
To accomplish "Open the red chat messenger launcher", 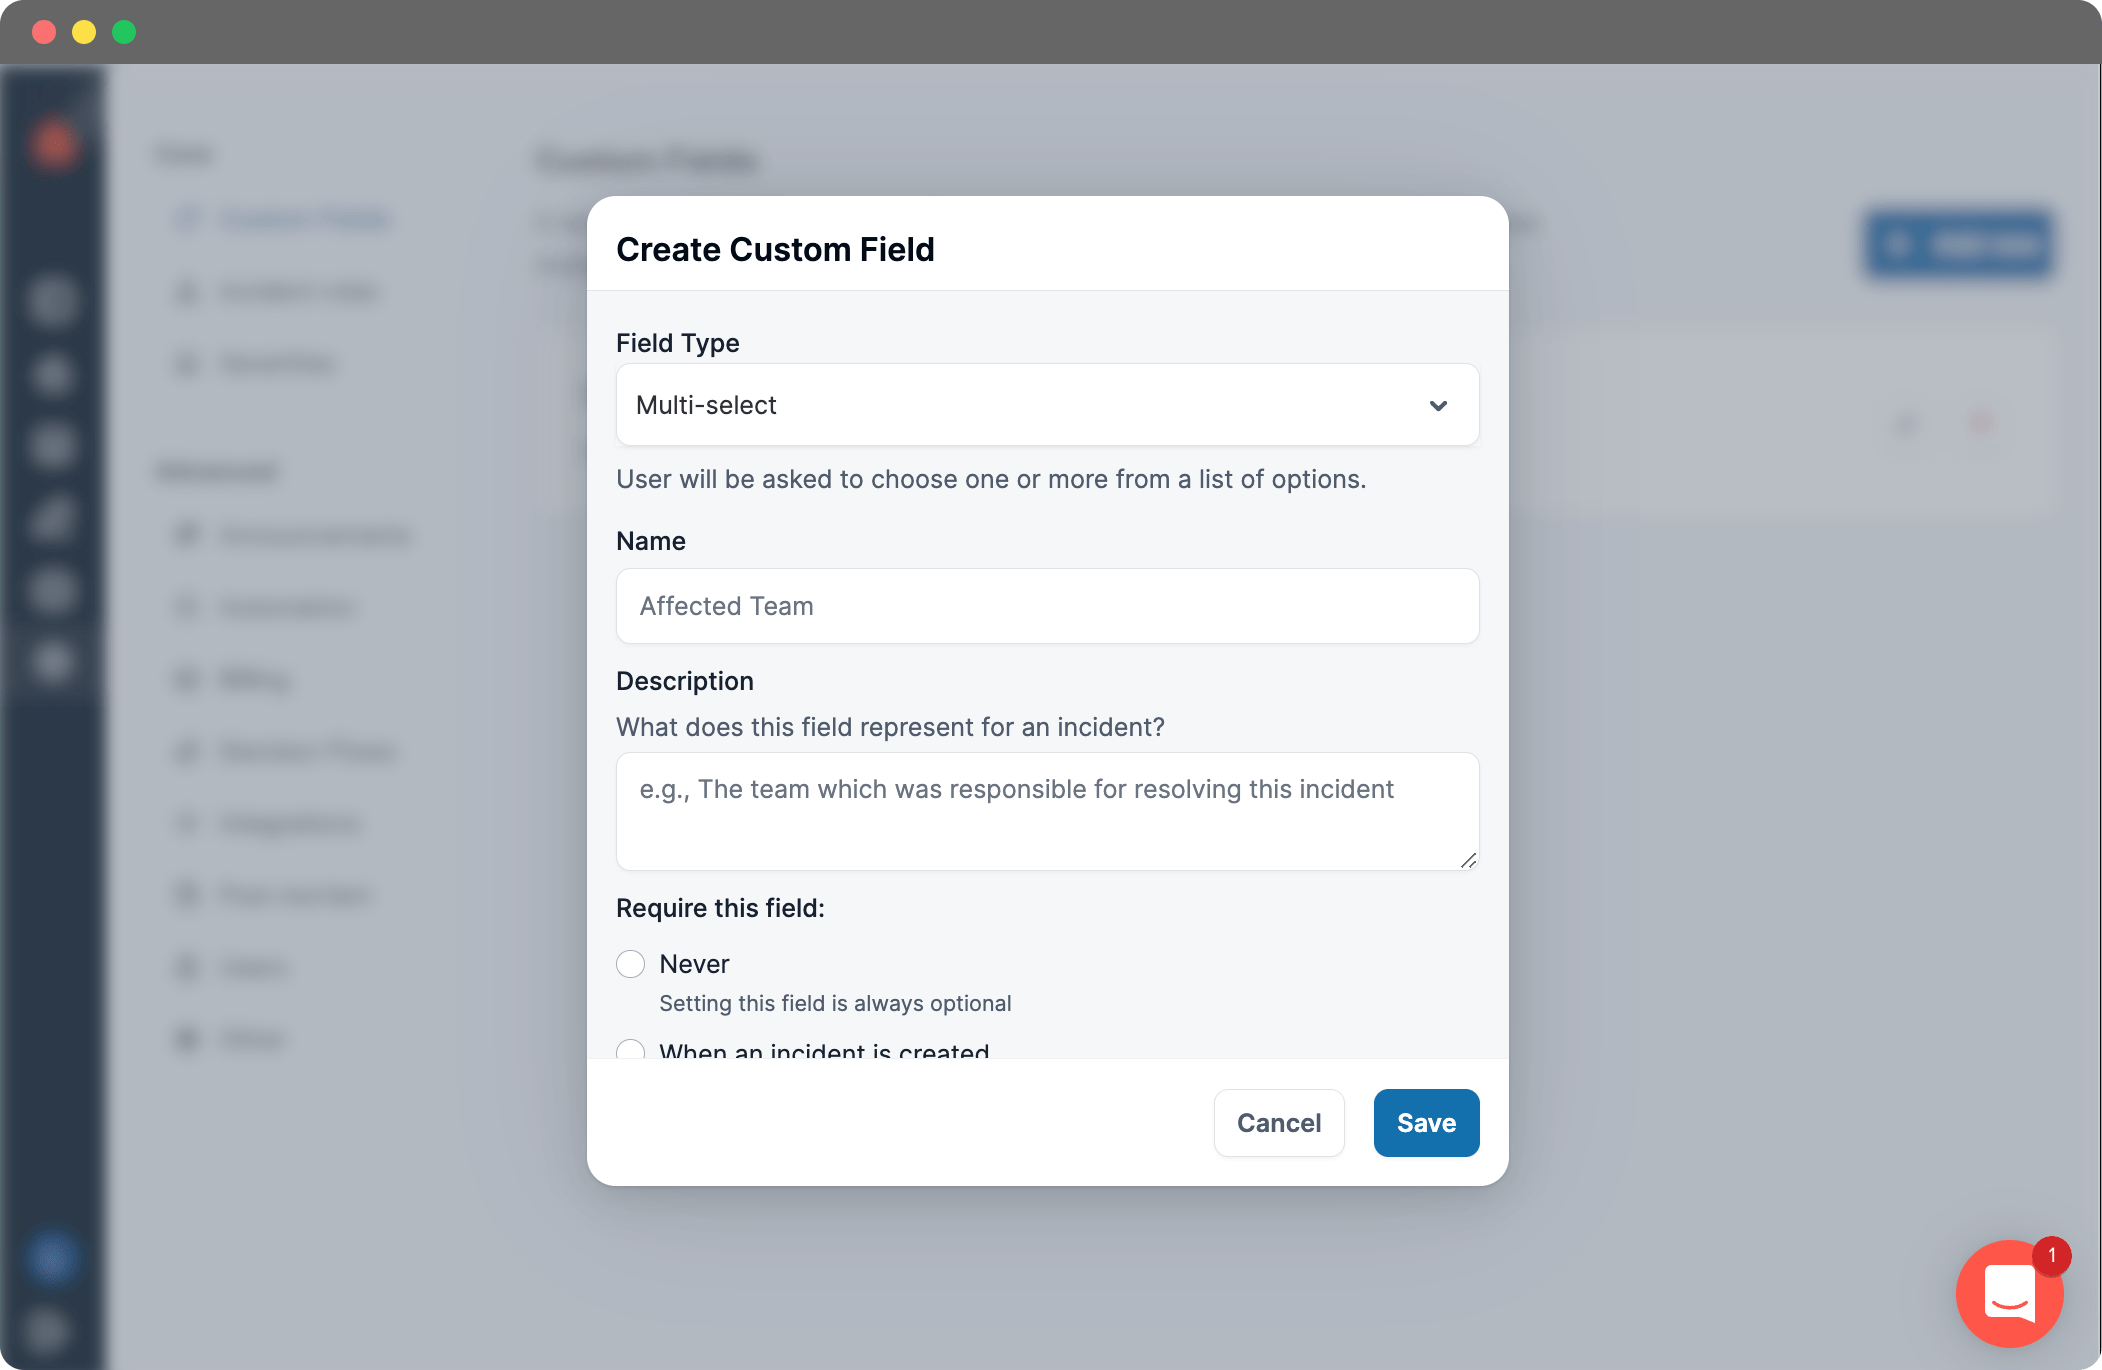I will [2007, 1295].
